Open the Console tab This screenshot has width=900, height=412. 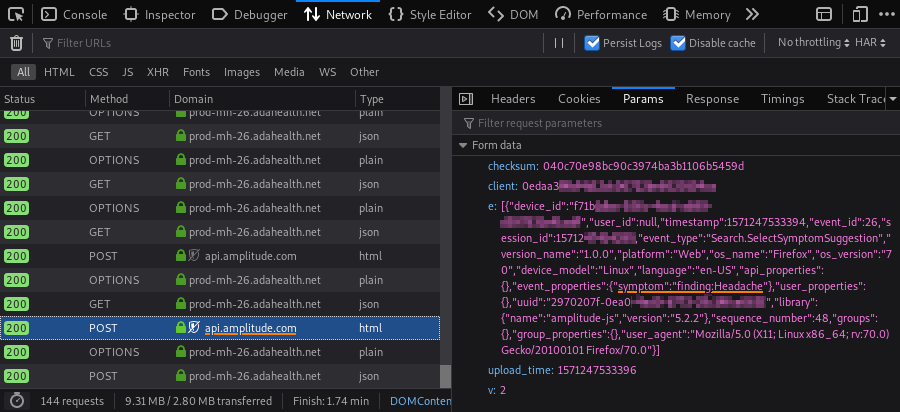[x=75, y=15]
